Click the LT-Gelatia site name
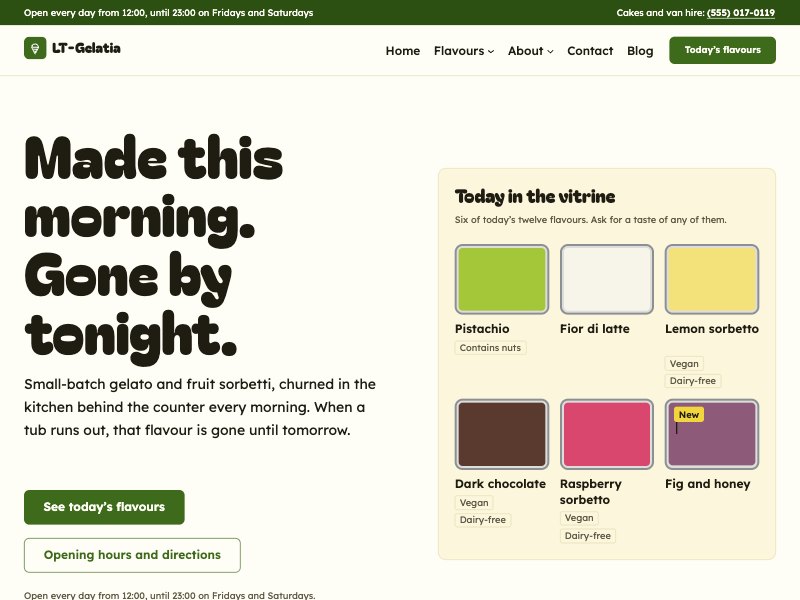This screenshot has height=600, width=800. [86, 48]
